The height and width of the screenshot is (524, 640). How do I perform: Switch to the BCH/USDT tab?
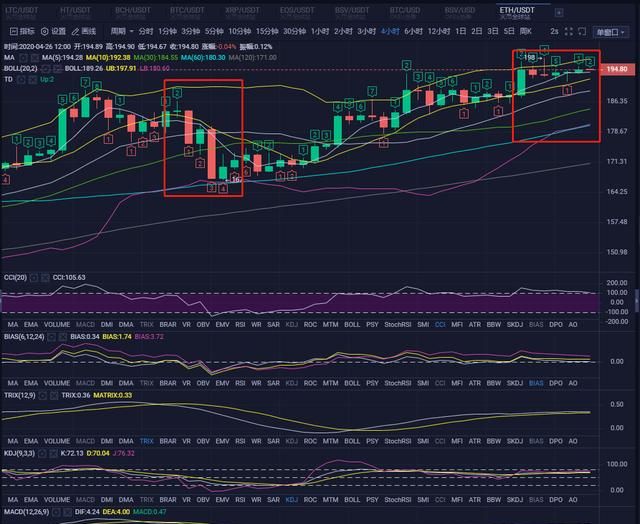tap(132, 12)
